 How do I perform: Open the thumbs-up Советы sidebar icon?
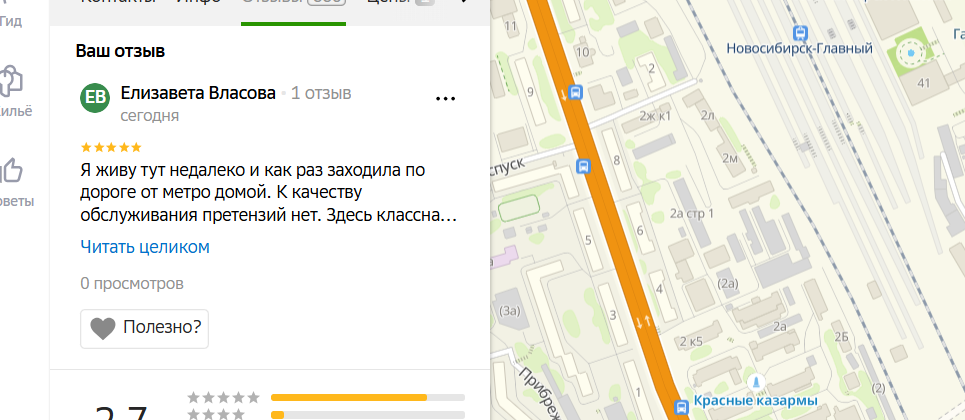11,171
